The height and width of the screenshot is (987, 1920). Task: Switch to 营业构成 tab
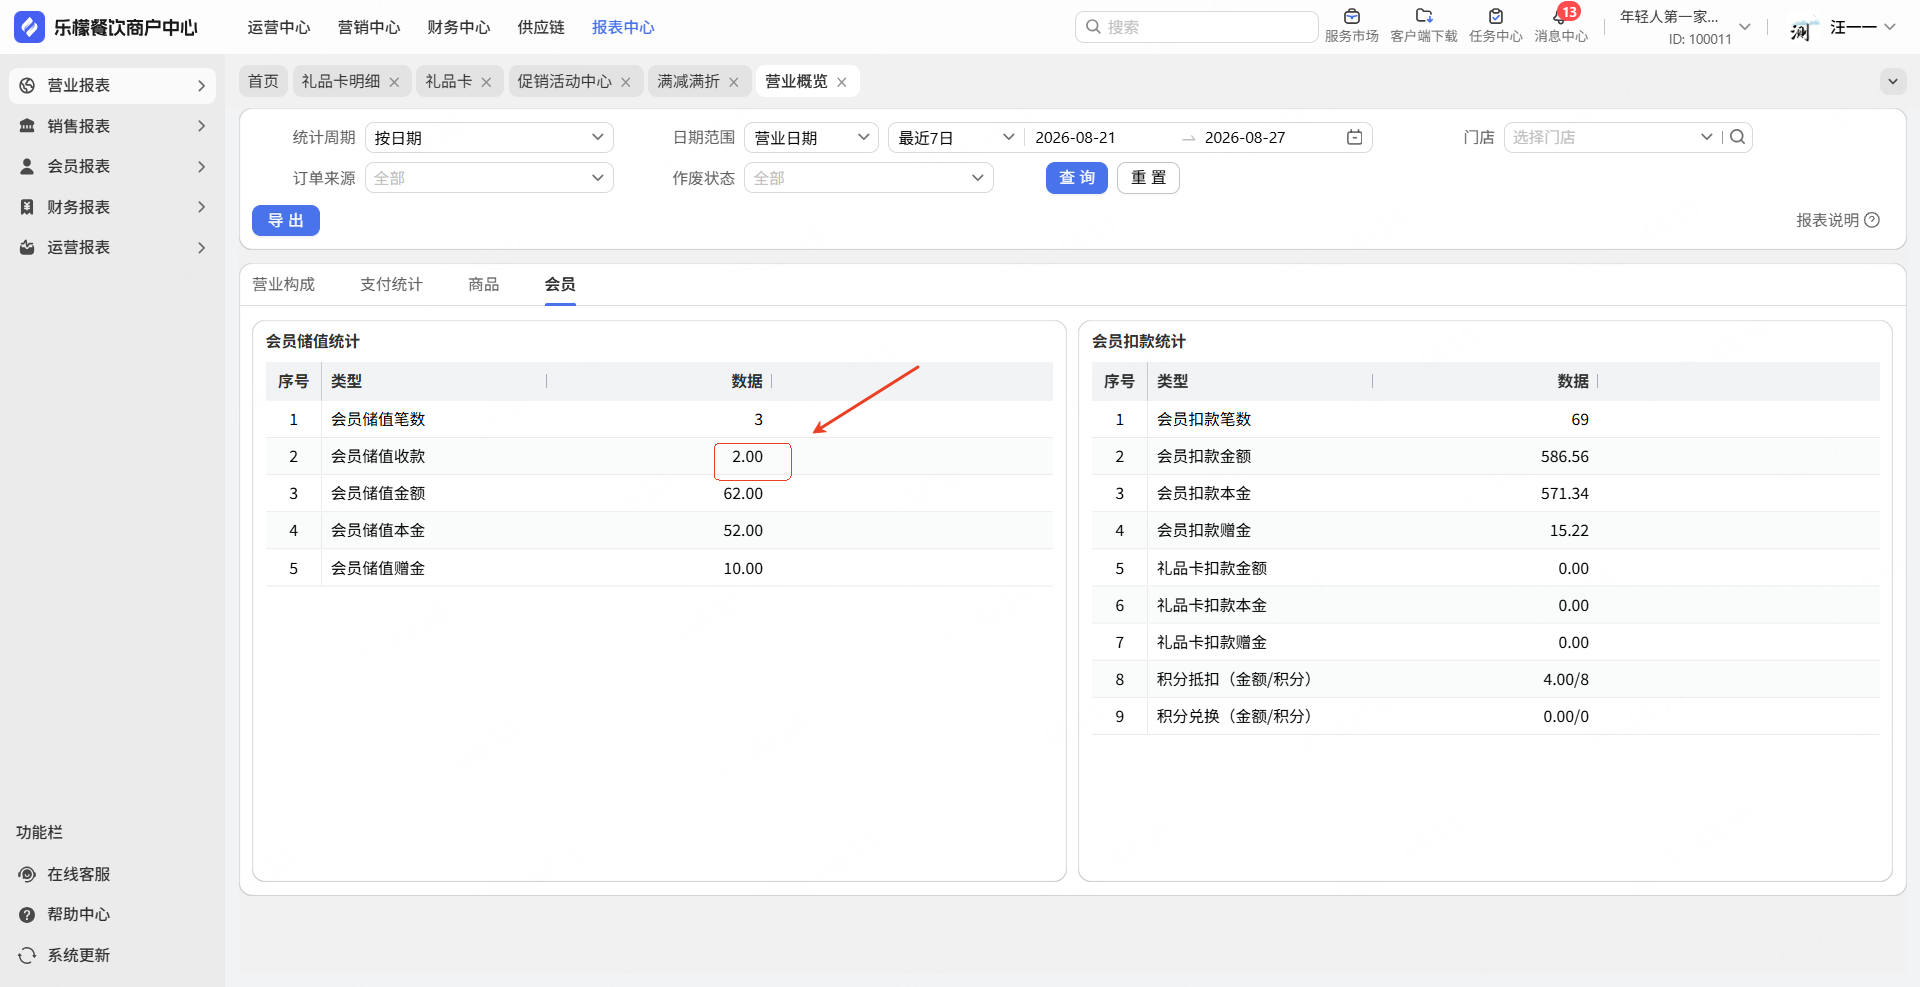click(x=284, y=284)
